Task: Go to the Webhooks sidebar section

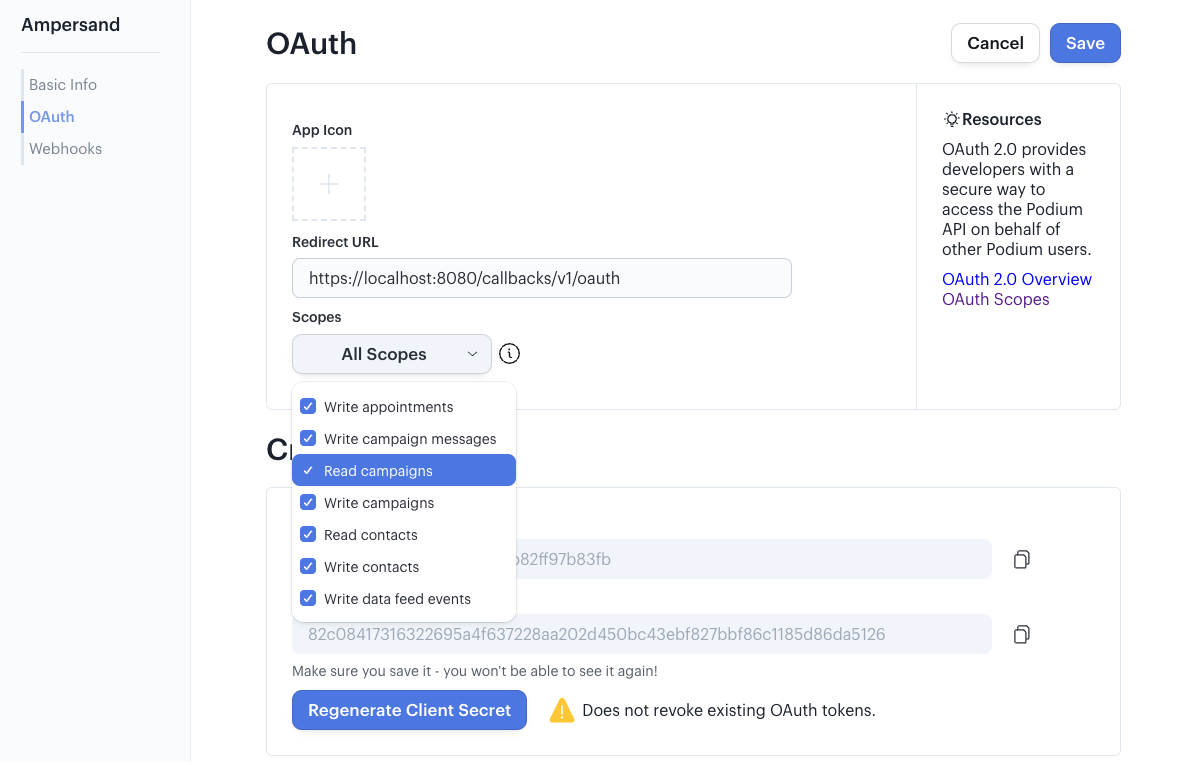Action: (65, 148)
